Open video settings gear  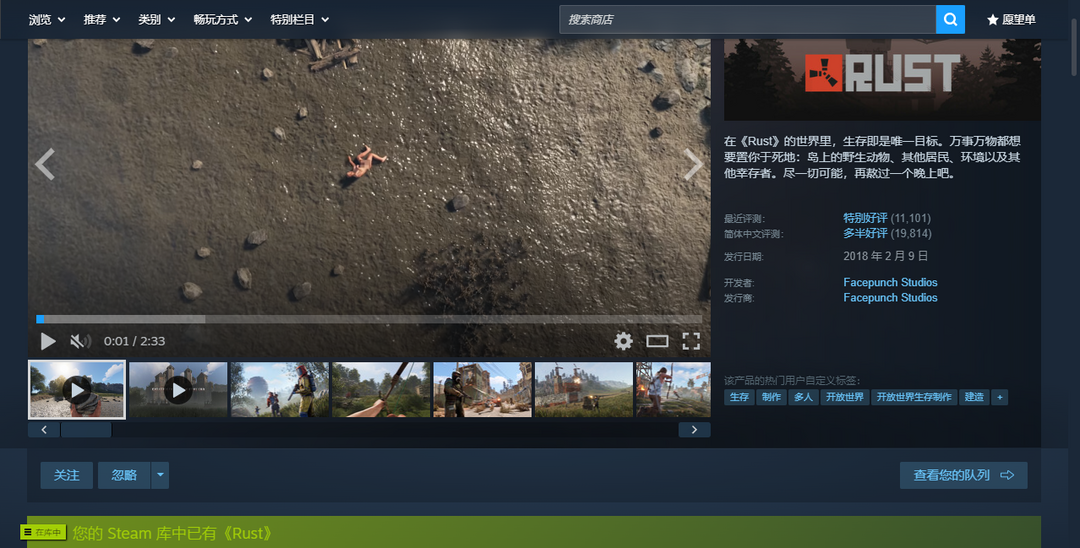click(623, 341)
